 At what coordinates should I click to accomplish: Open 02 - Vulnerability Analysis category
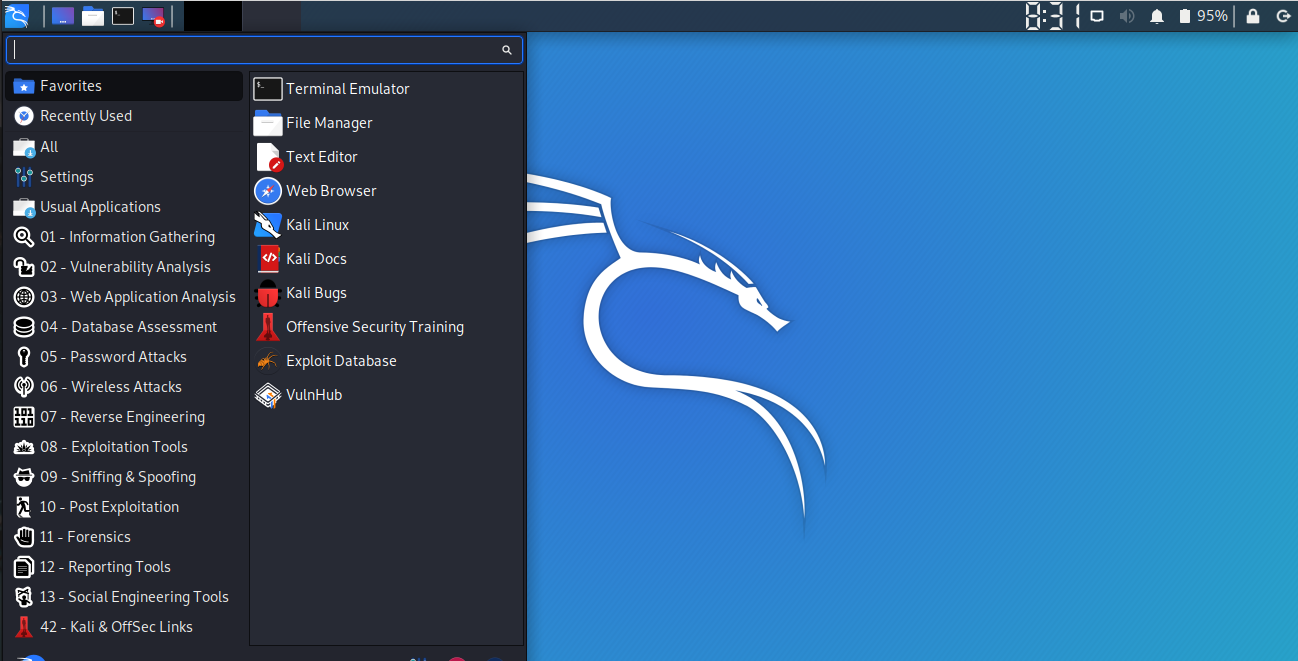click(125, 267)
